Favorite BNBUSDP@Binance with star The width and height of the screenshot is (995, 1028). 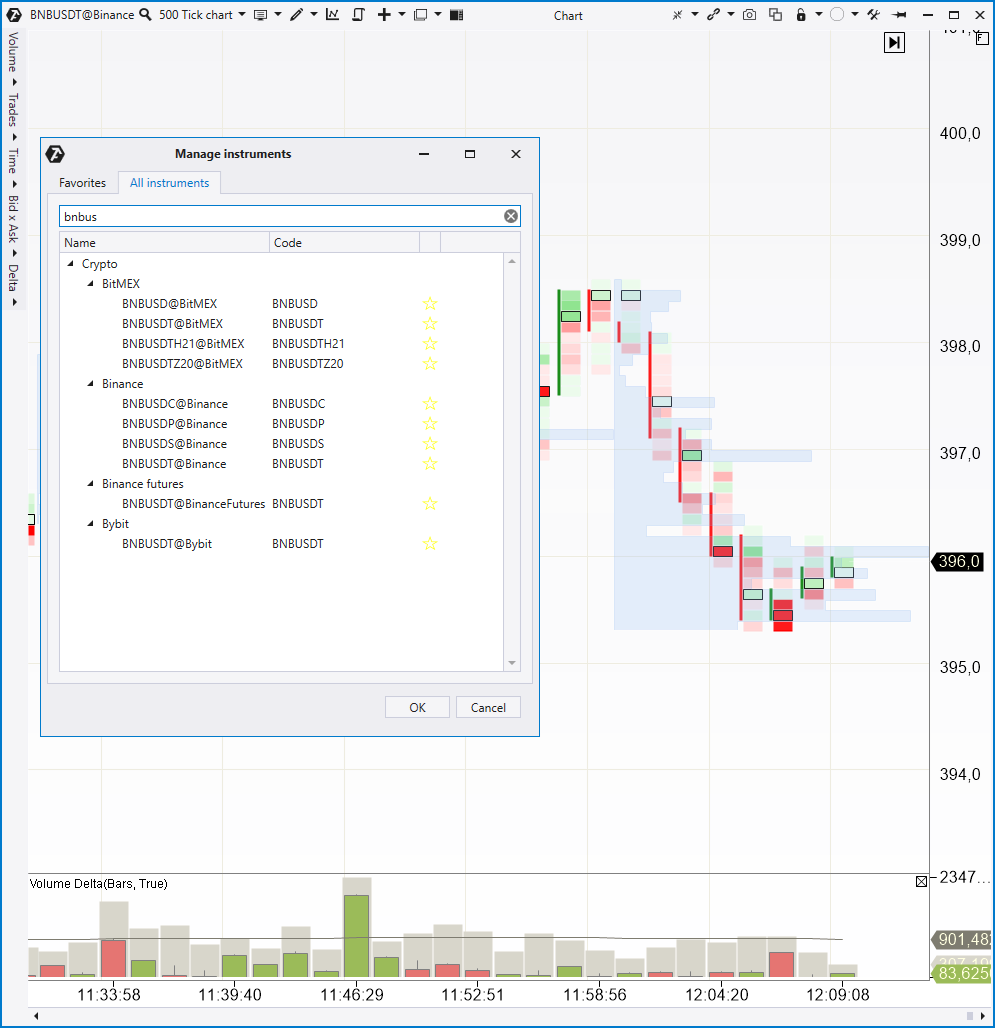[x=429, y=424]
